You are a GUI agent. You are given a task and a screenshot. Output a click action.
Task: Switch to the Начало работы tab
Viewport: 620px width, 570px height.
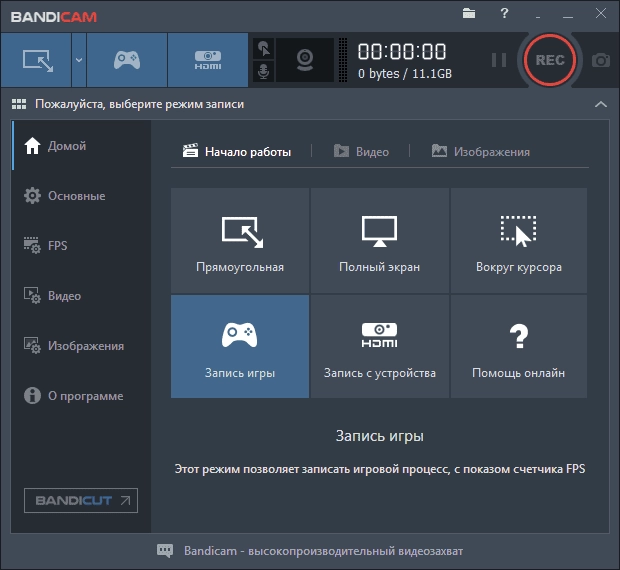coord(237,152)
